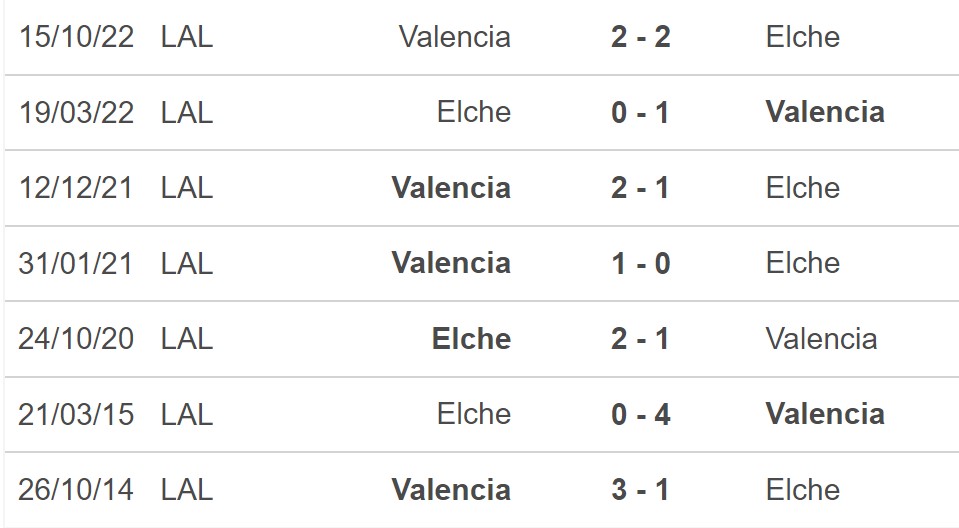
Task: Select bold Valencia in the 12/12/21 row
Action: 451,188
